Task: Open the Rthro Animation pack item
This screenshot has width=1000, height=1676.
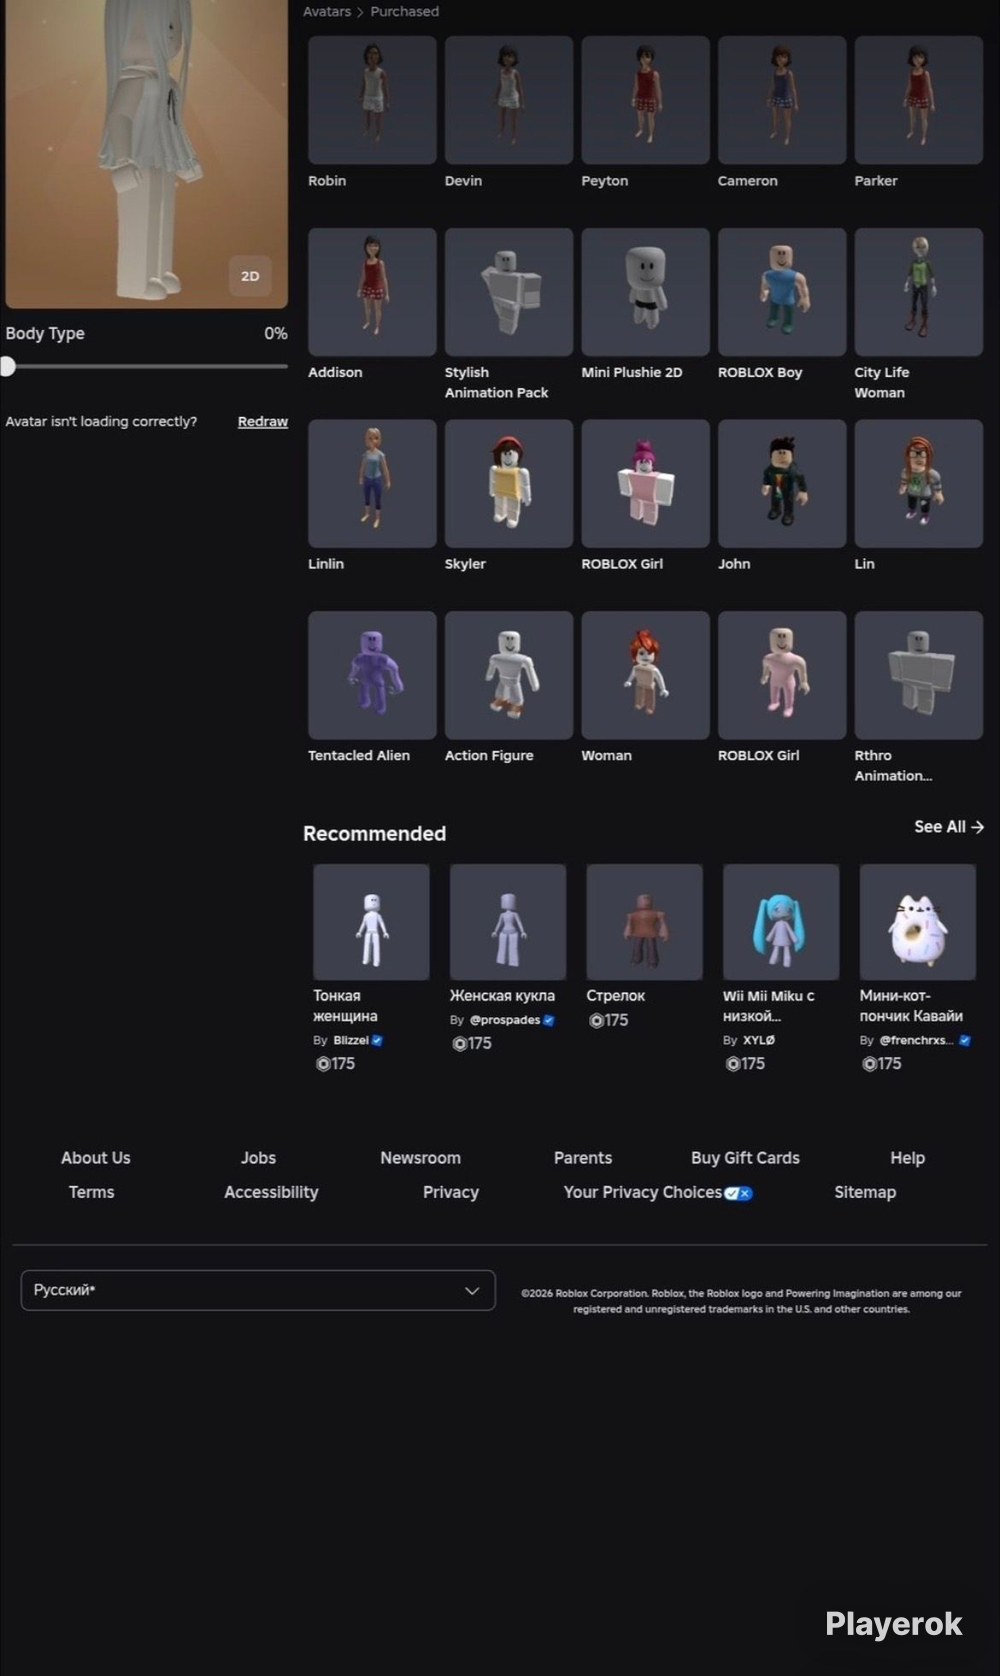Action: 918,675
